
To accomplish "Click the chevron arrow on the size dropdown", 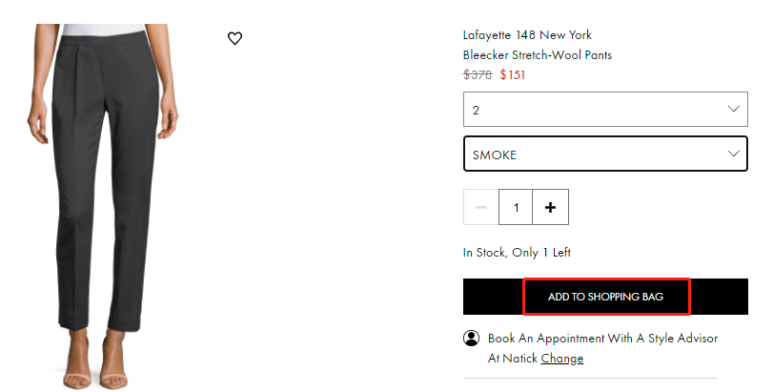I will point(734,109).
